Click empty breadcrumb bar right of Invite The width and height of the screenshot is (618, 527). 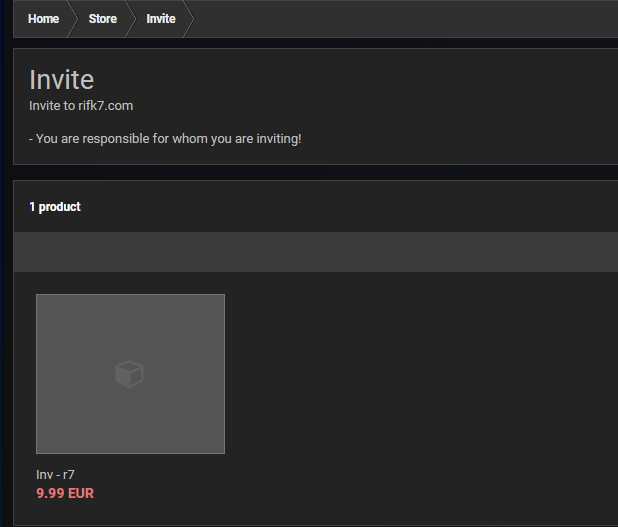point(400,19)
